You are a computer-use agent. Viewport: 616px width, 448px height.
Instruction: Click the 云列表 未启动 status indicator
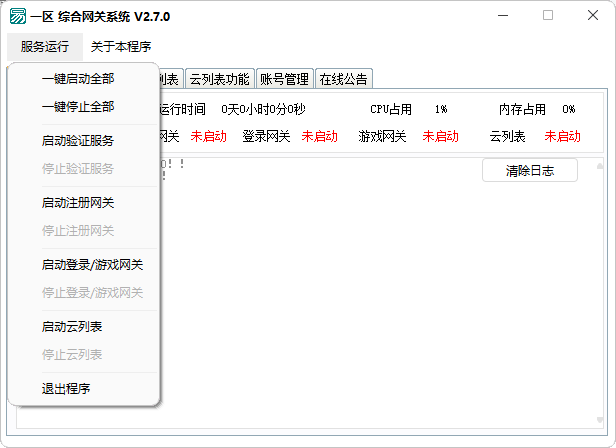[563, 136]
